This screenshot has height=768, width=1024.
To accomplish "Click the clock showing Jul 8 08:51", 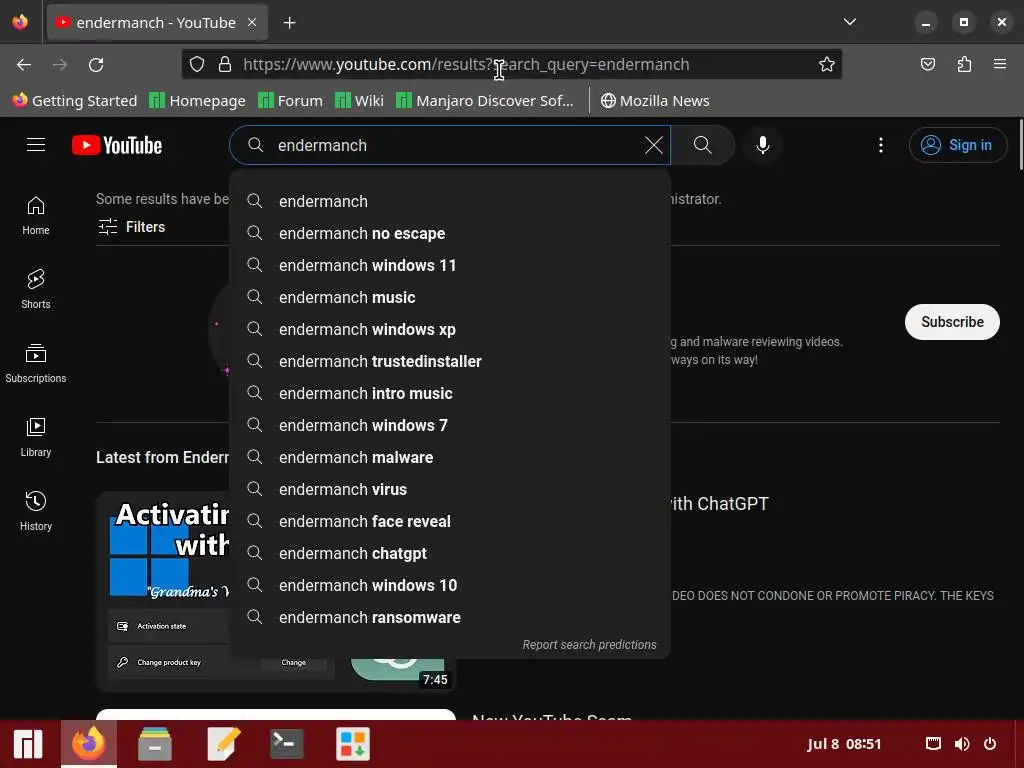I will (844, 744).
